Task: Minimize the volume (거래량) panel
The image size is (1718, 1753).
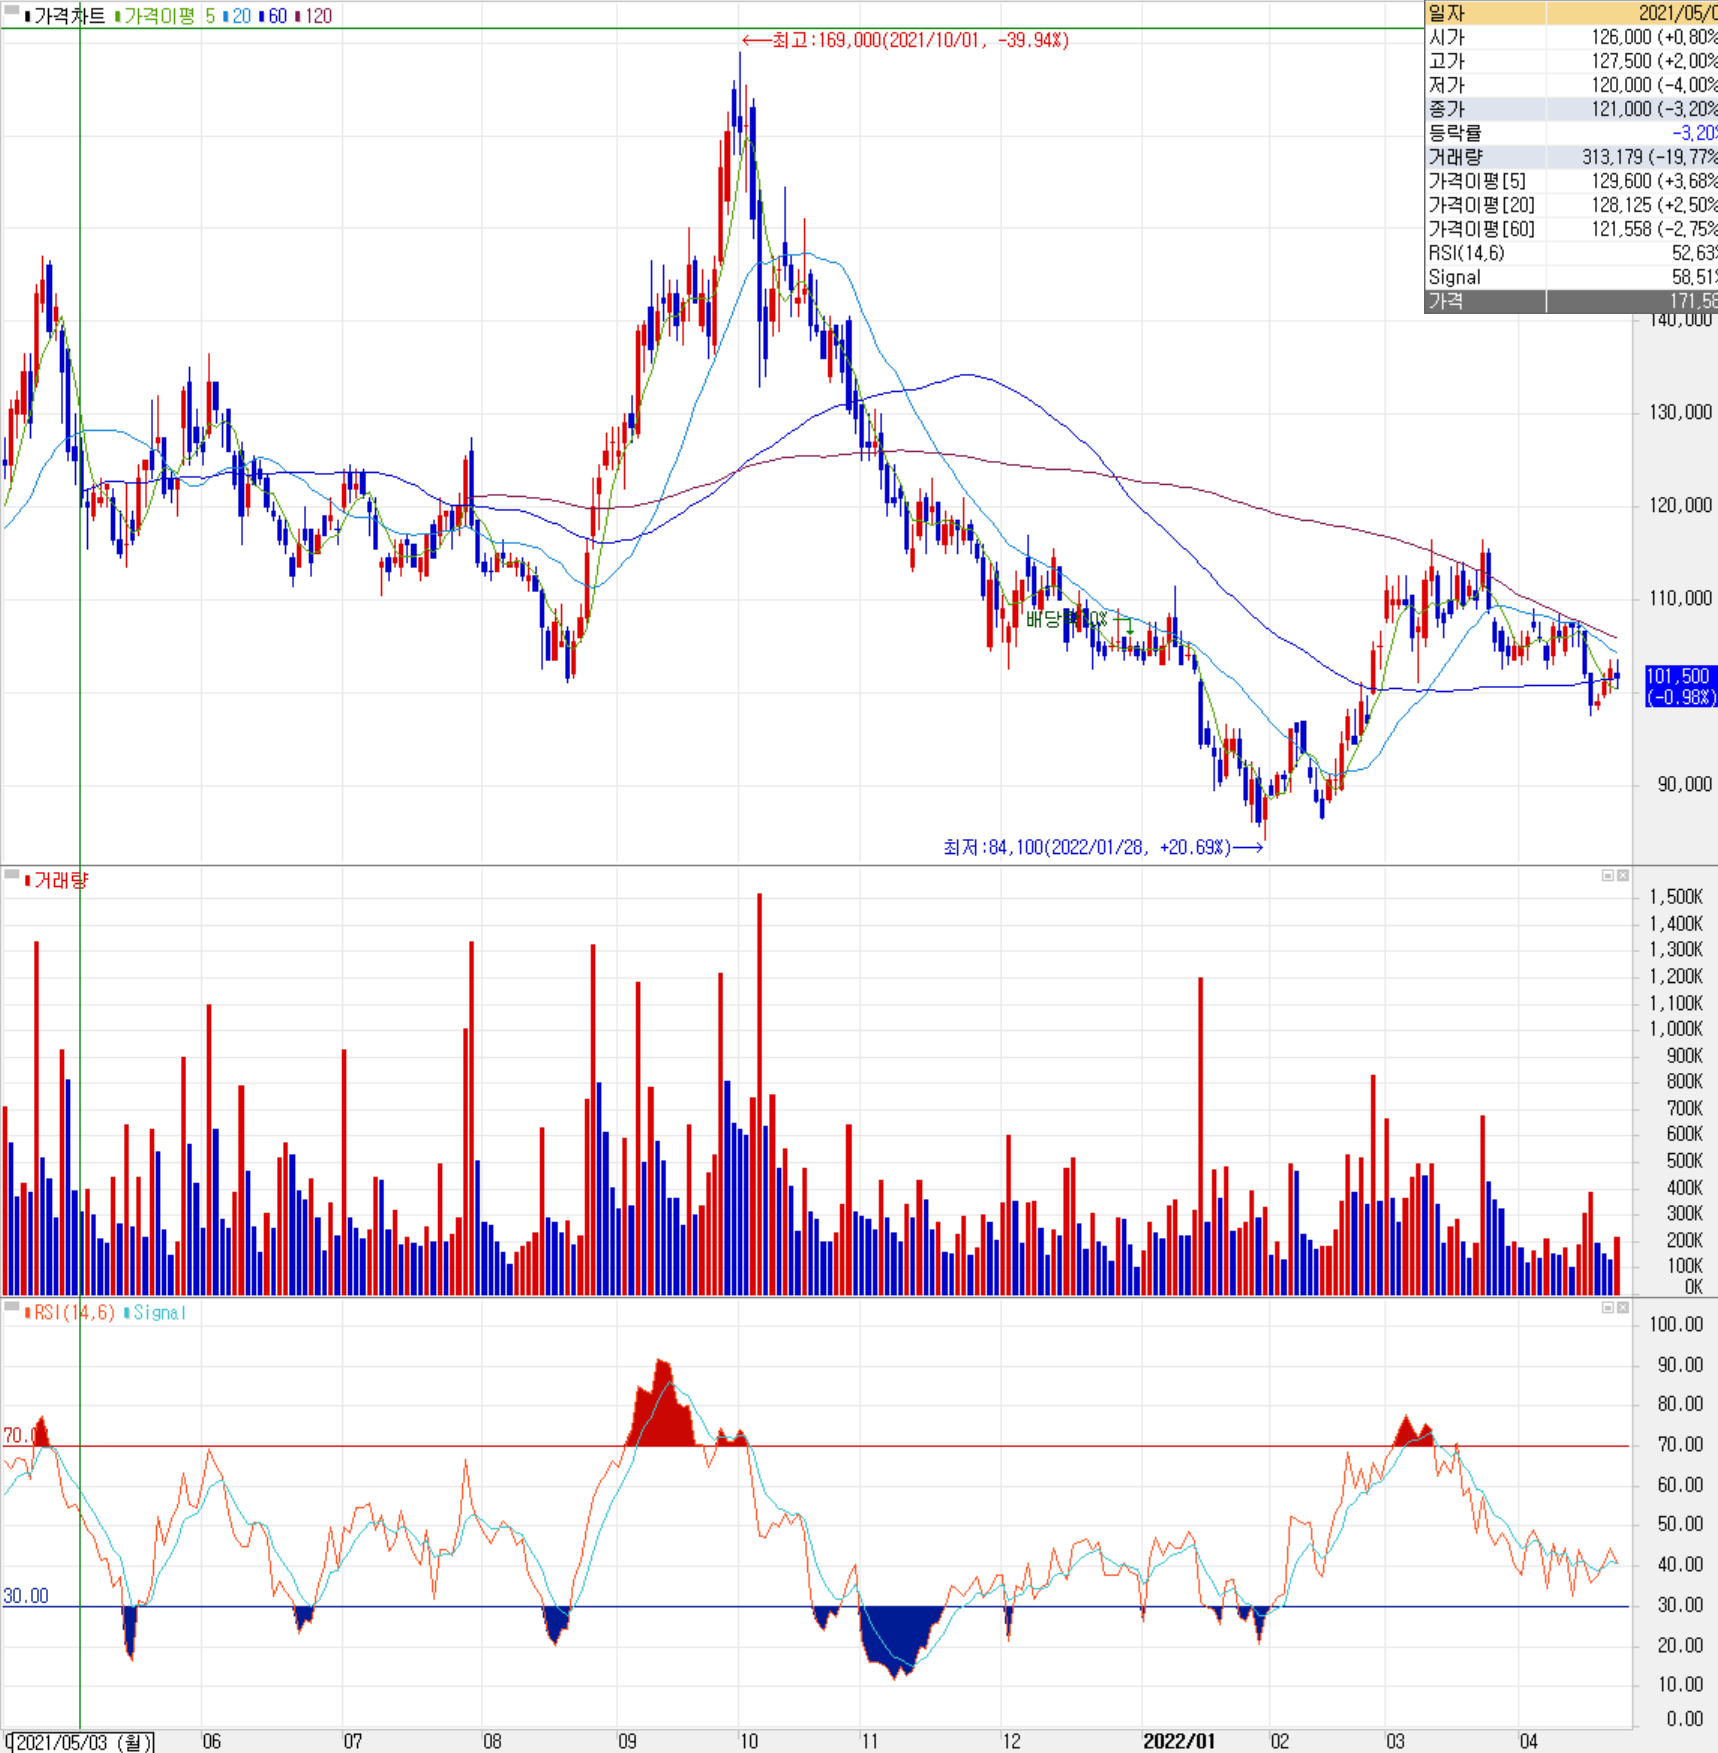Action: point(1608,876)
